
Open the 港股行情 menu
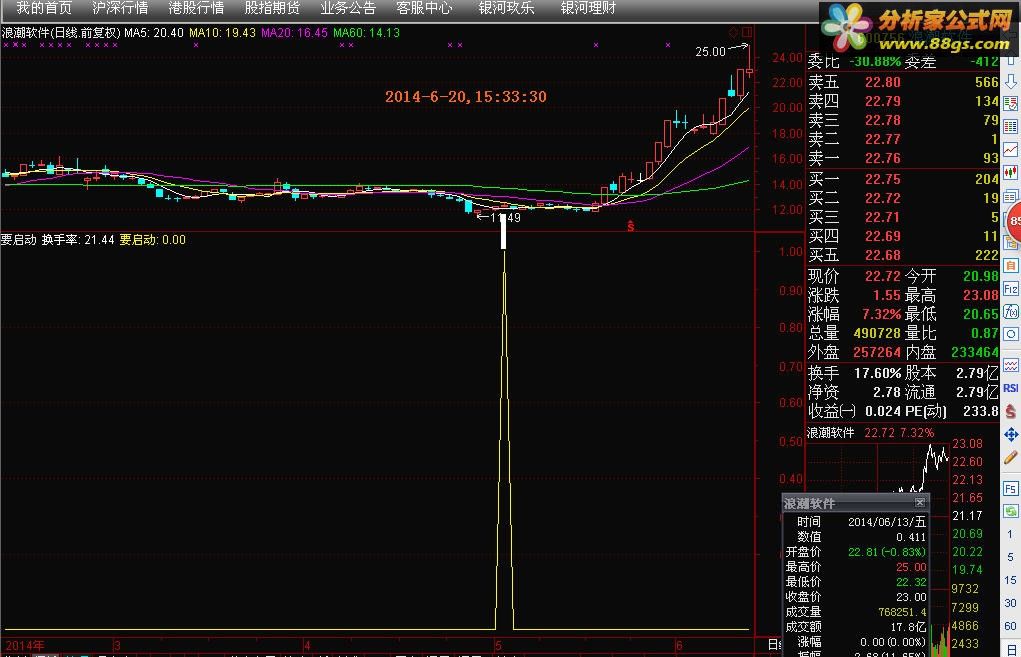pyautogui.click(x=196, y=8)
